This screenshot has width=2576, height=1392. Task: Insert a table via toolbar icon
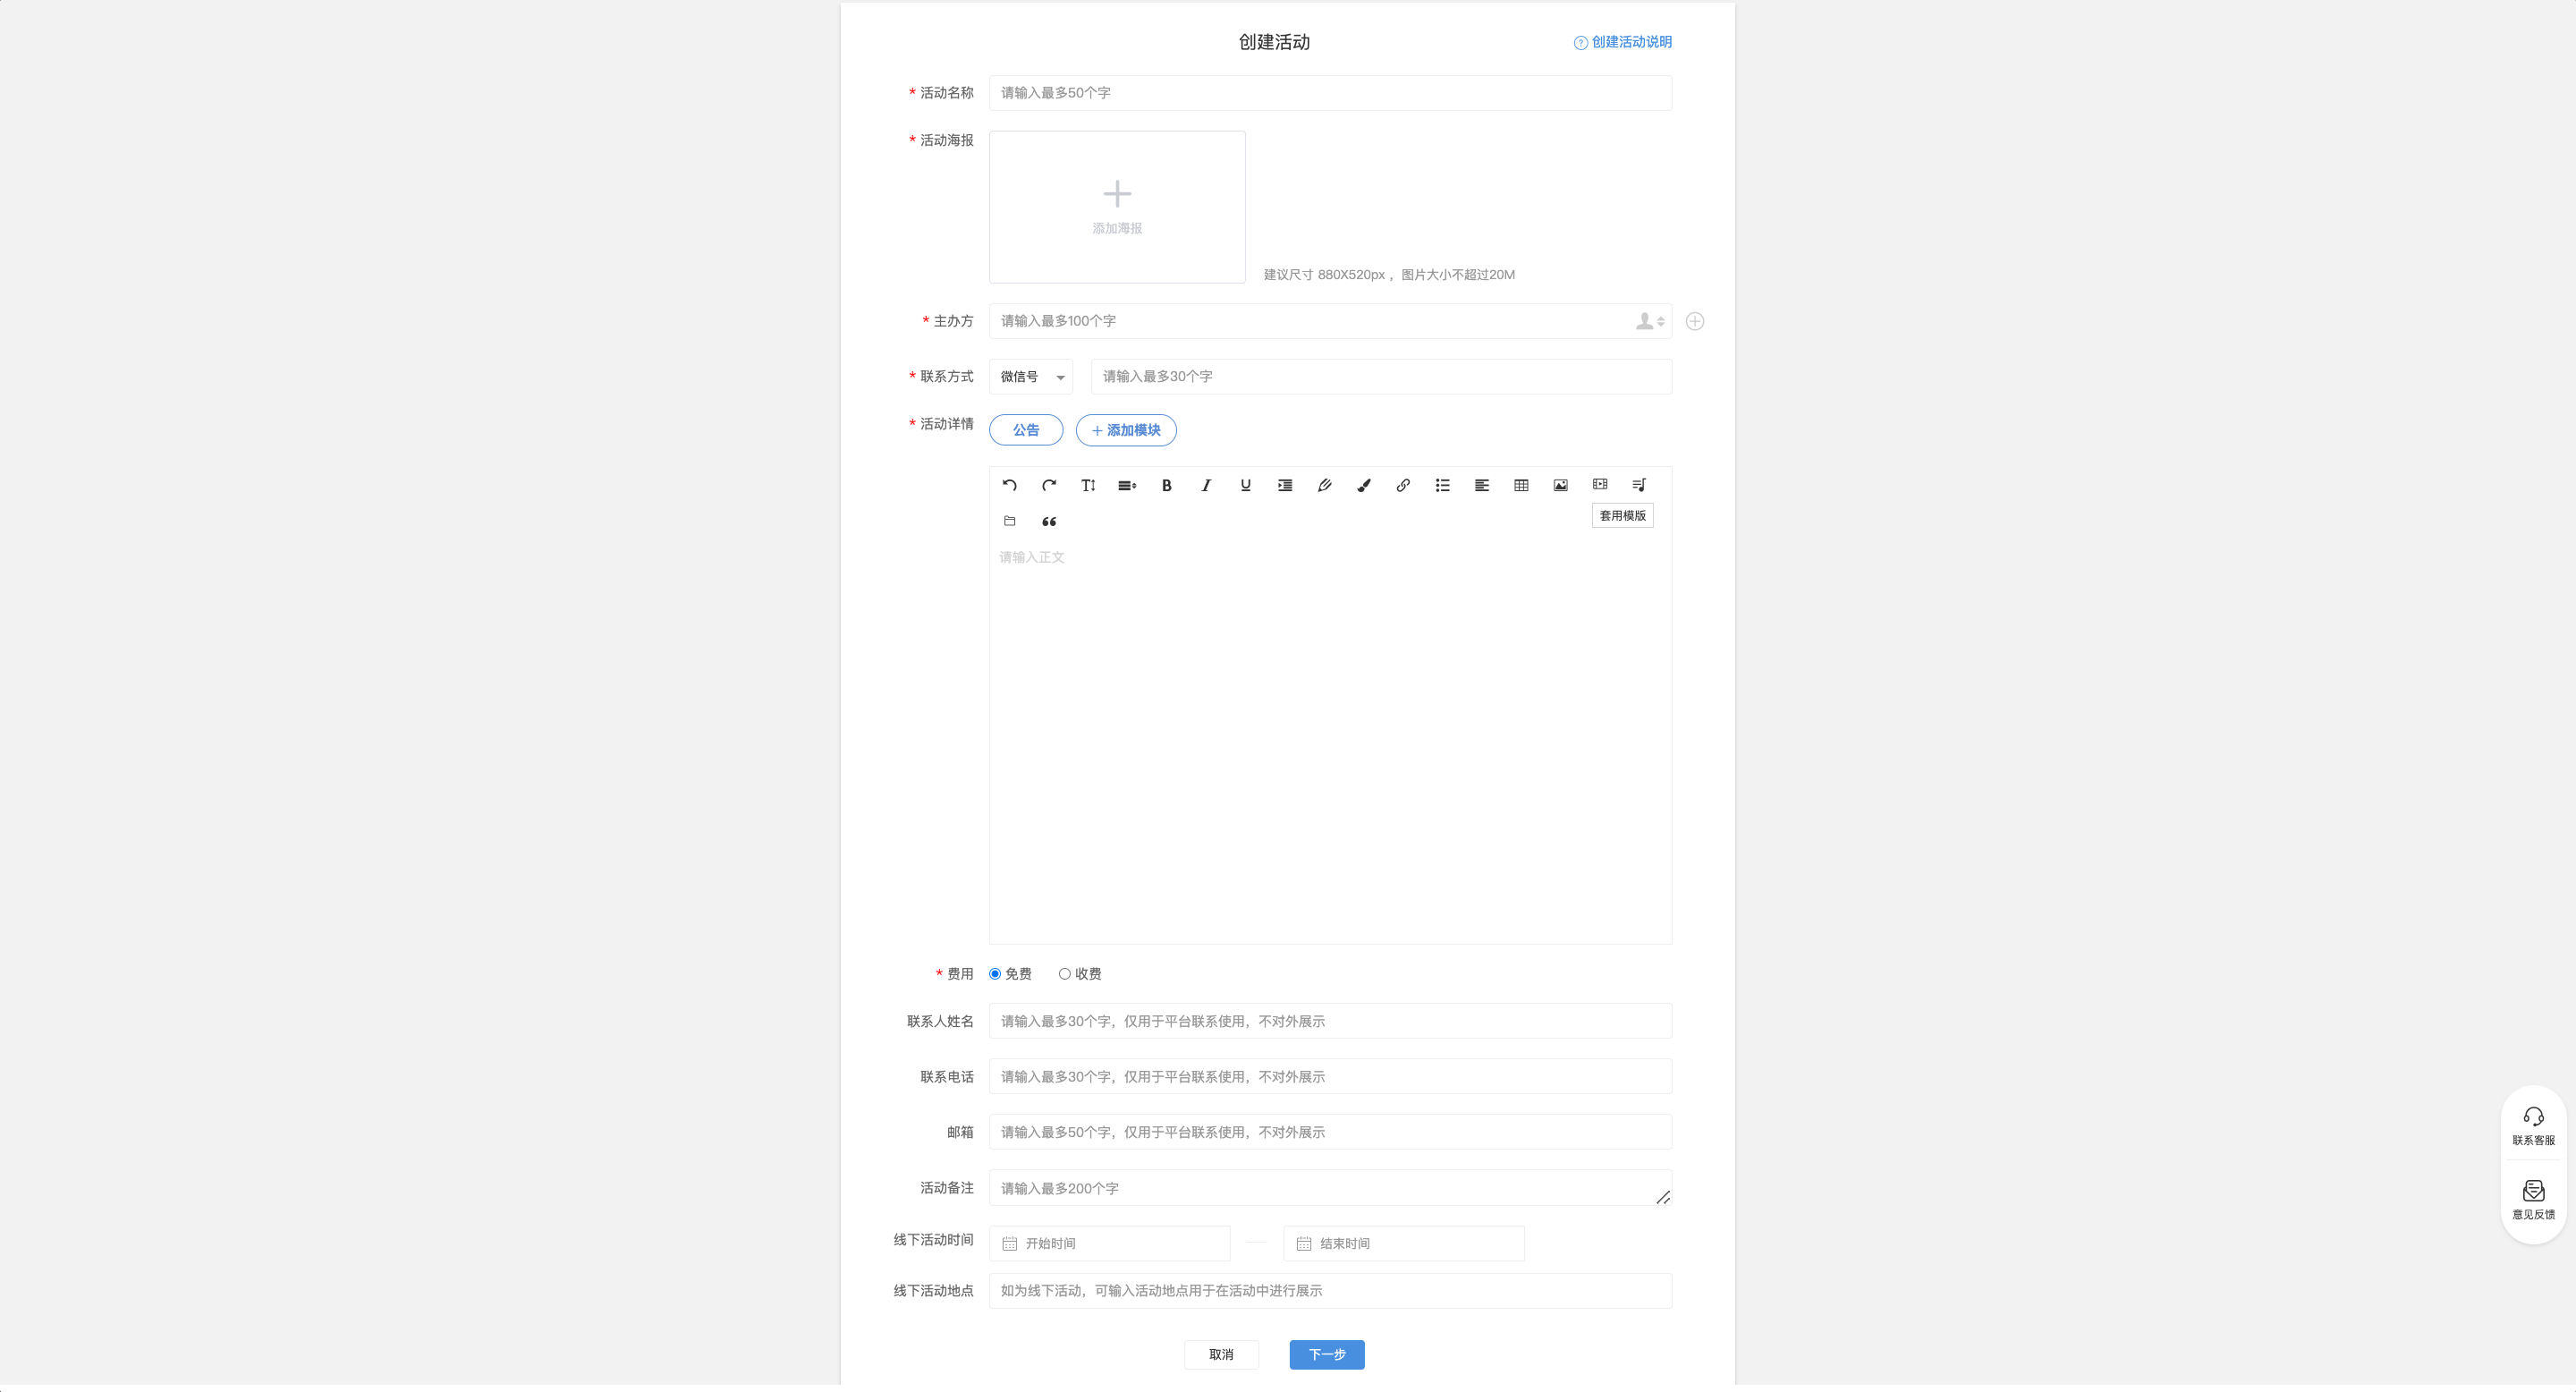[x=1521, y=485]
